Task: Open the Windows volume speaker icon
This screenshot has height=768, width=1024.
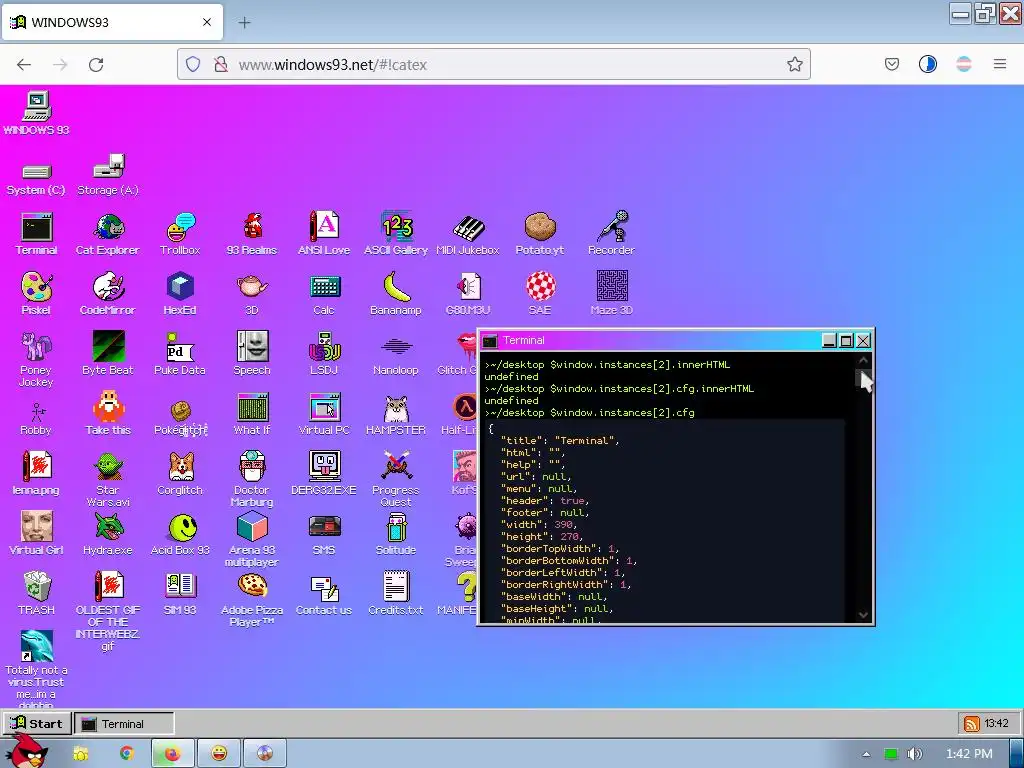Action: (914, 754)
